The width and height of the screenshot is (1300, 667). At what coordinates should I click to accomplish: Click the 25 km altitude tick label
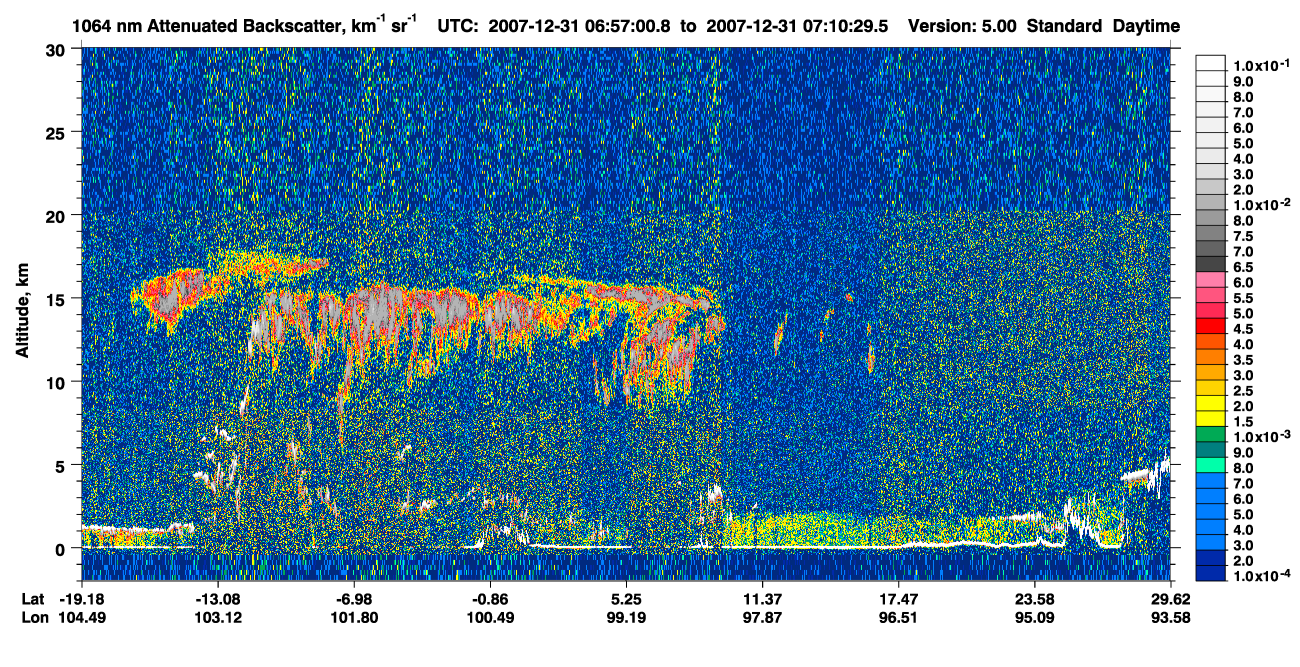coord(57,132)
